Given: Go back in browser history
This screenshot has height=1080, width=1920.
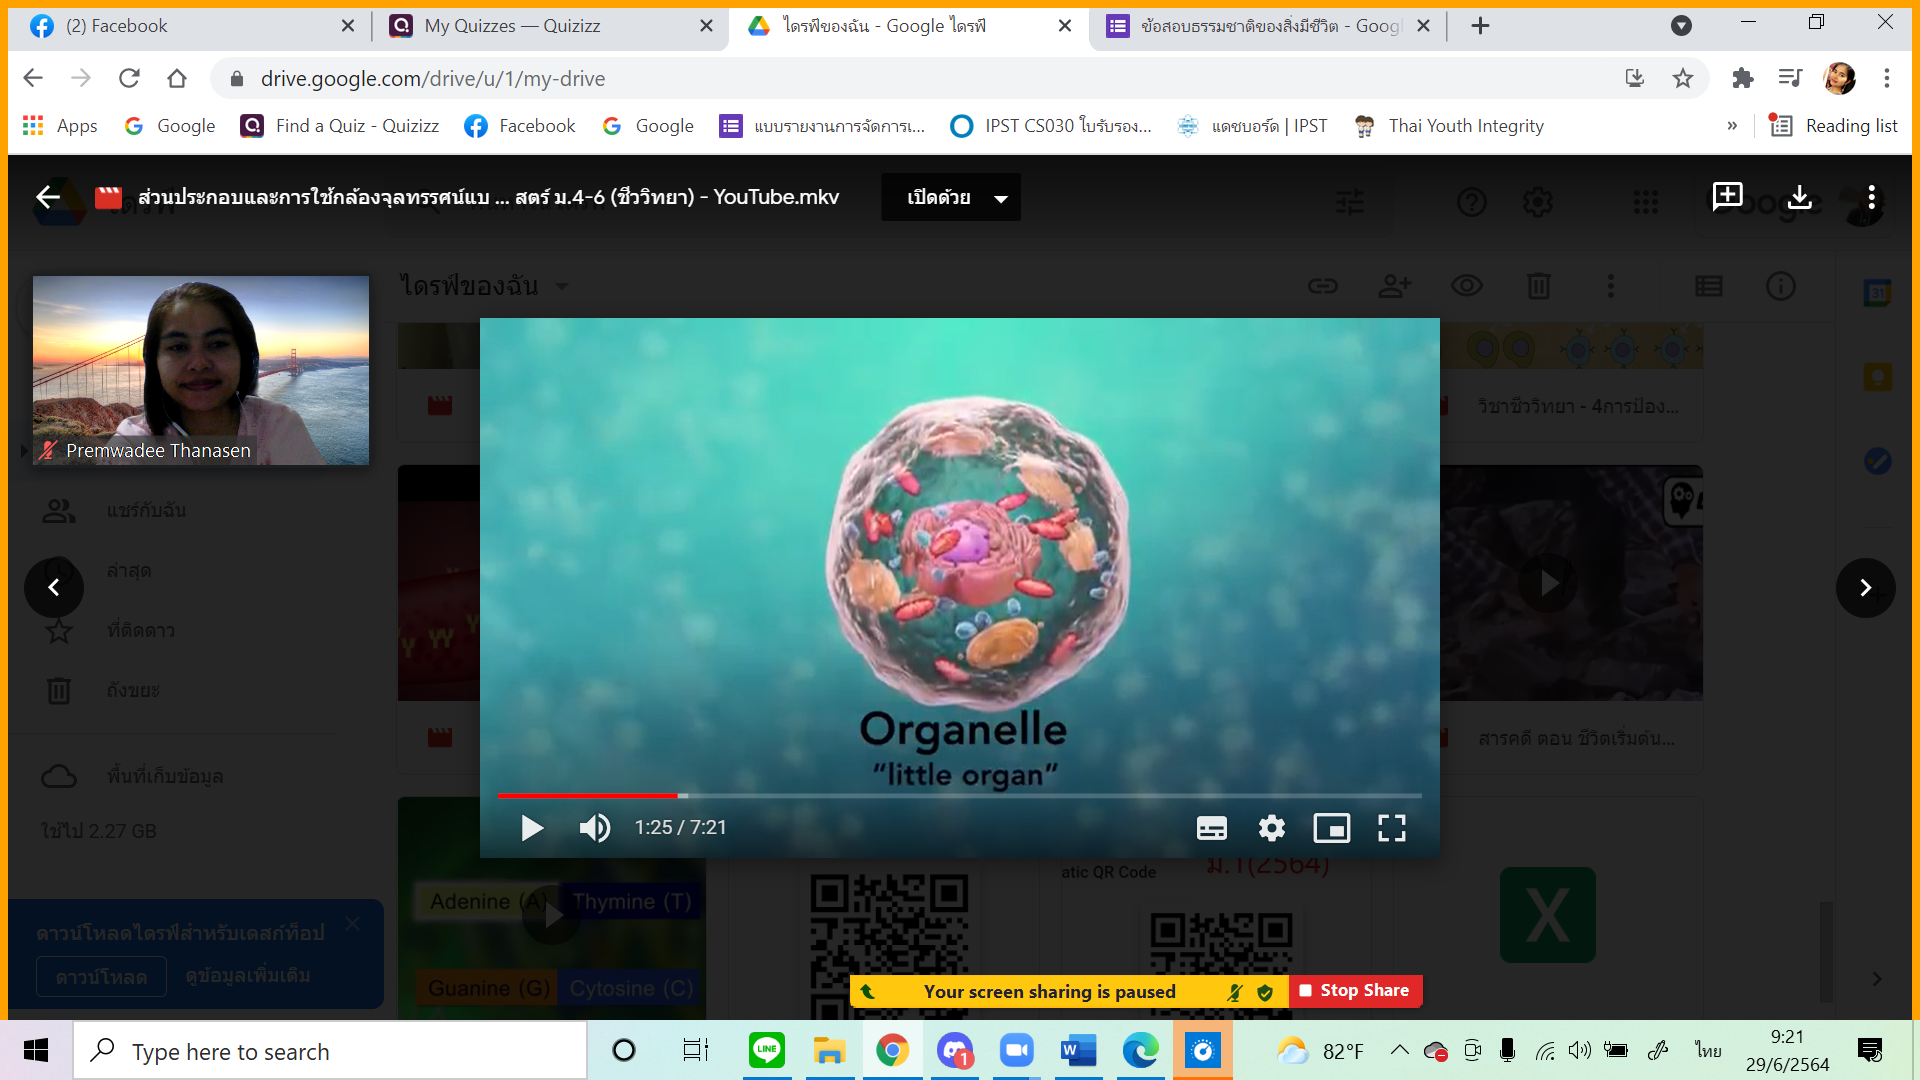Looking at the screenshot, I should tap(33, 78).
